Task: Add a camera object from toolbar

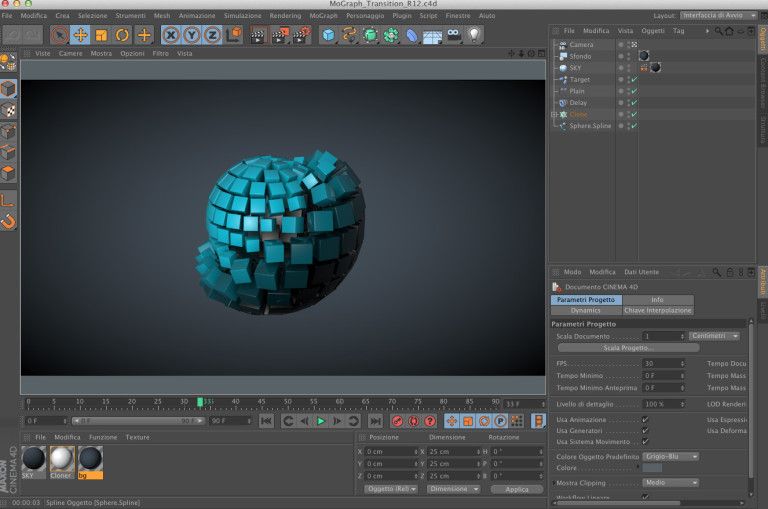Action: point(453,35)
